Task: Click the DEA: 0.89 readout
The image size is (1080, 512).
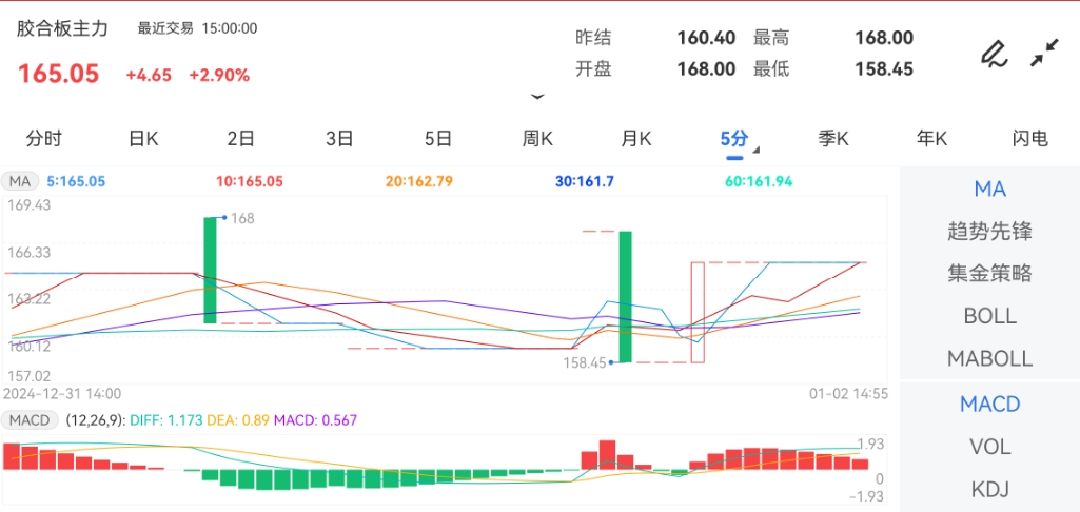Action: pos(239,420)
